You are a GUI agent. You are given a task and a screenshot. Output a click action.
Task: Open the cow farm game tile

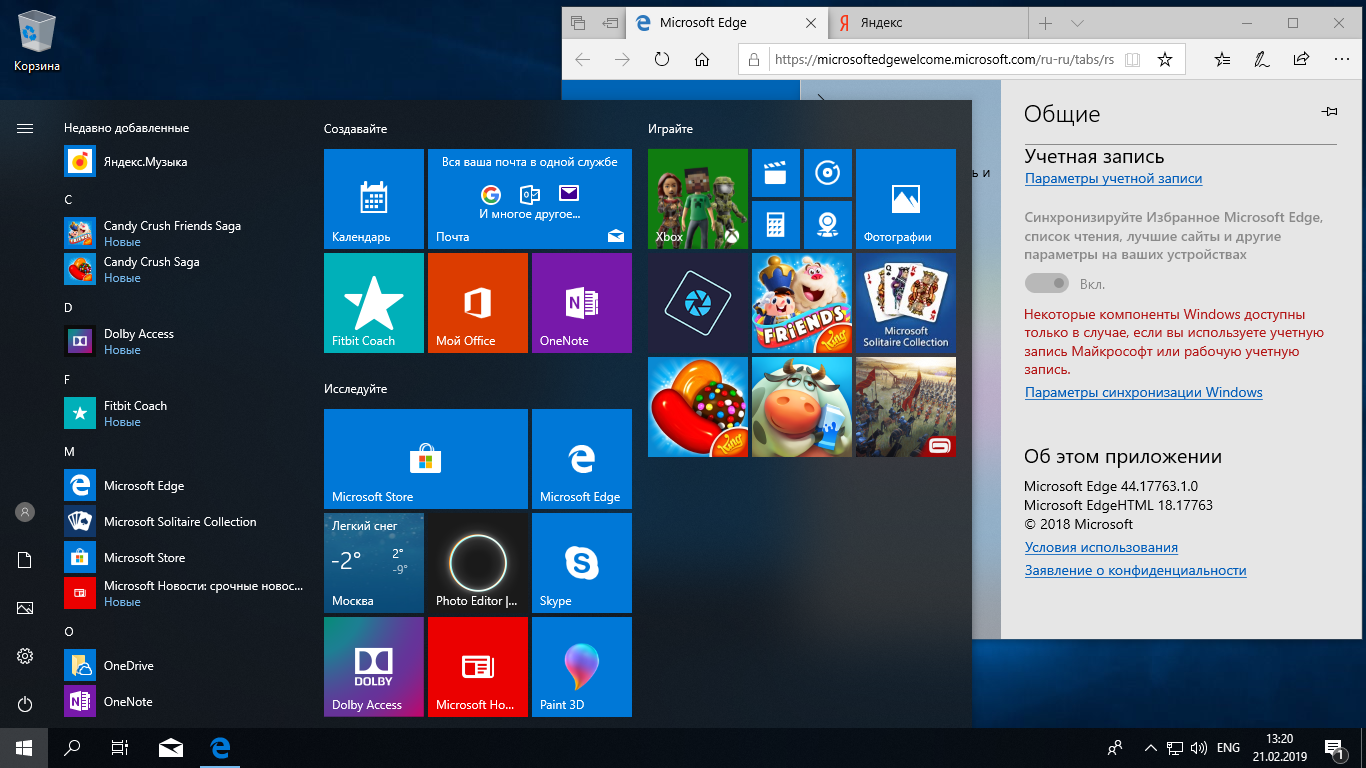pos(802,407)
